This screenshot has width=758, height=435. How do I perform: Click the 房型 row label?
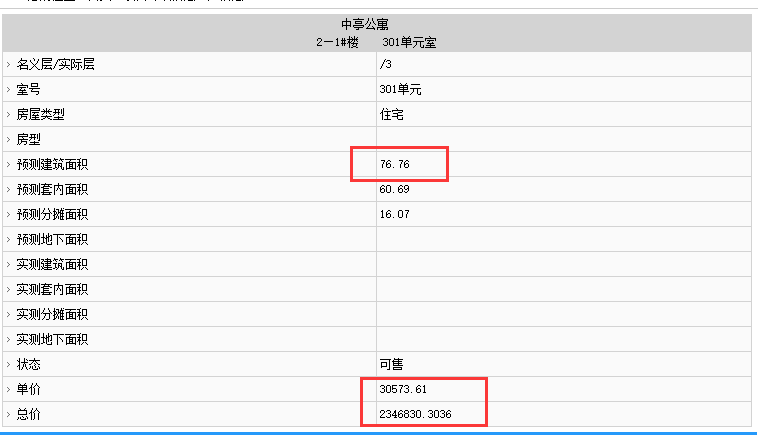[29, 140]
